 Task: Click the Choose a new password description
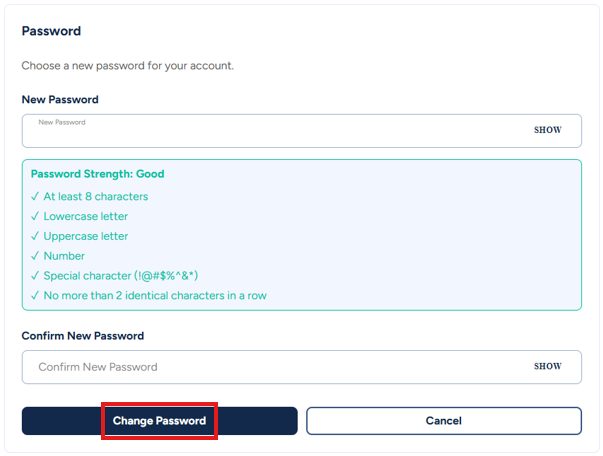point(127,66)
